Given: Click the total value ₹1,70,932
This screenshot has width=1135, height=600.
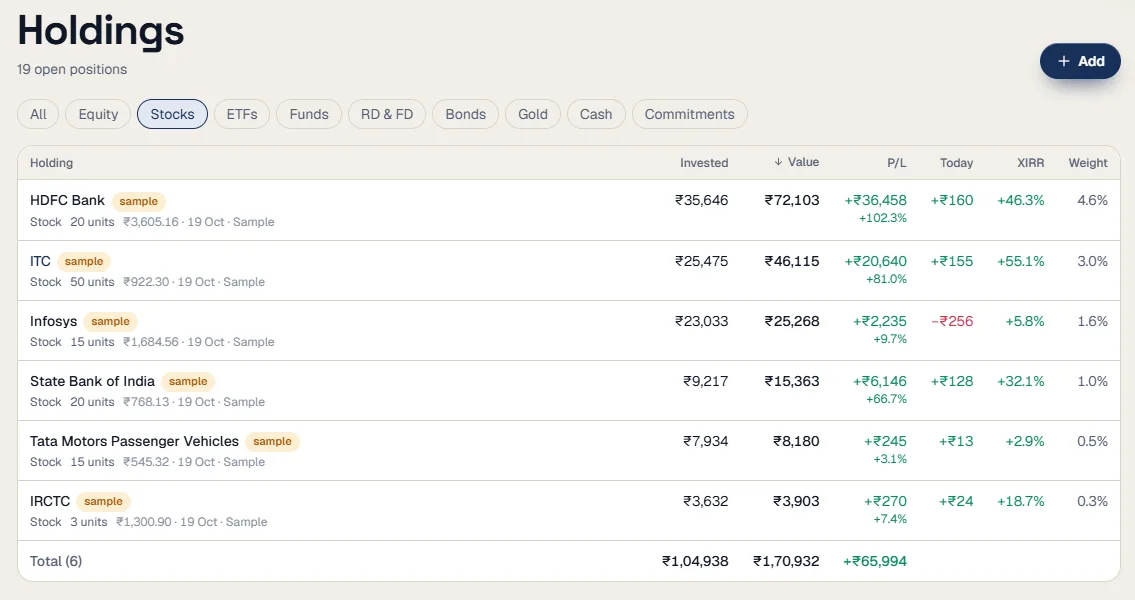Looking at the screenshot, I should pos(786,562).
